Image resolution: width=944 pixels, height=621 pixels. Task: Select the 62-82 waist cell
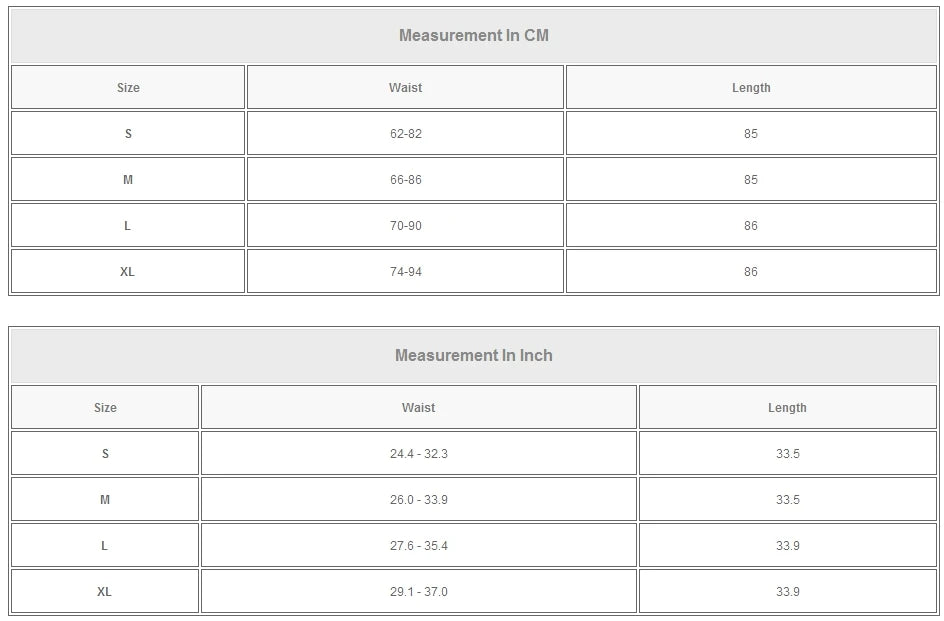pos(405,134)
